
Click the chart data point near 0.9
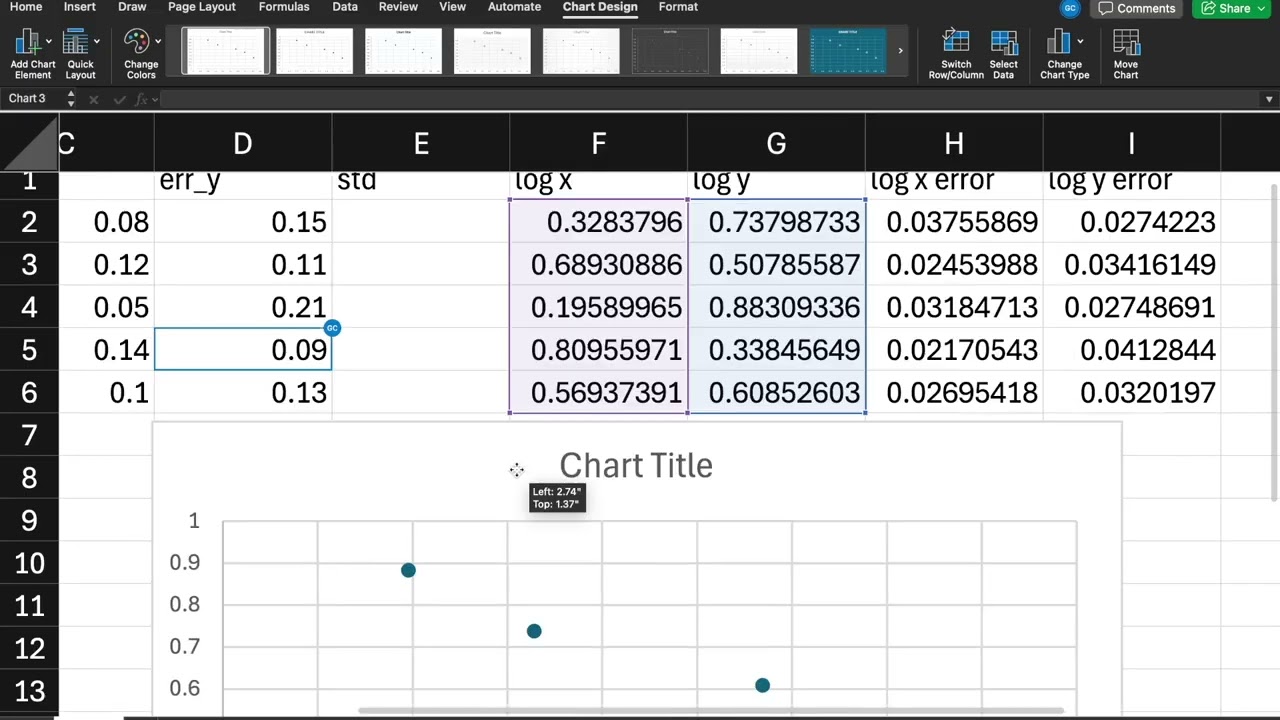click(408, 570)
